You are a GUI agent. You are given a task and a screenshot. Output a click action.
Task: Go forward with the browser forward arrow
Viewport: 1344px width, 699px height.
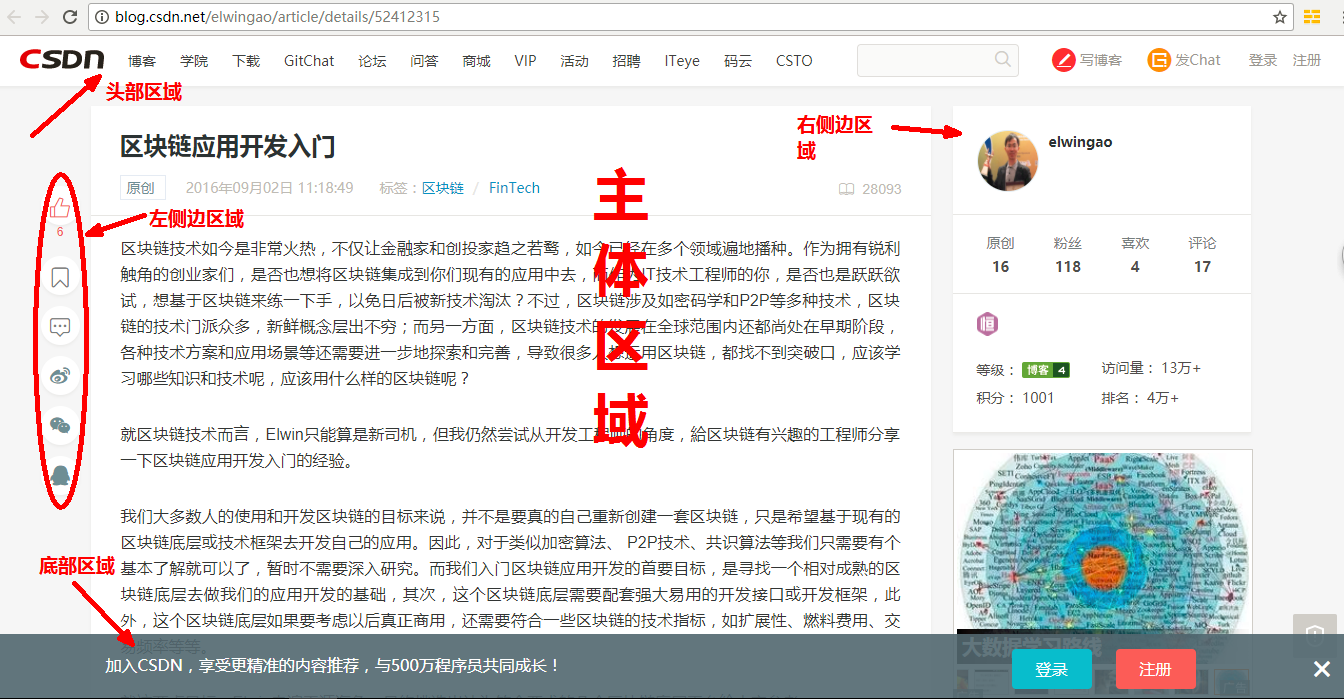[42, 17]
